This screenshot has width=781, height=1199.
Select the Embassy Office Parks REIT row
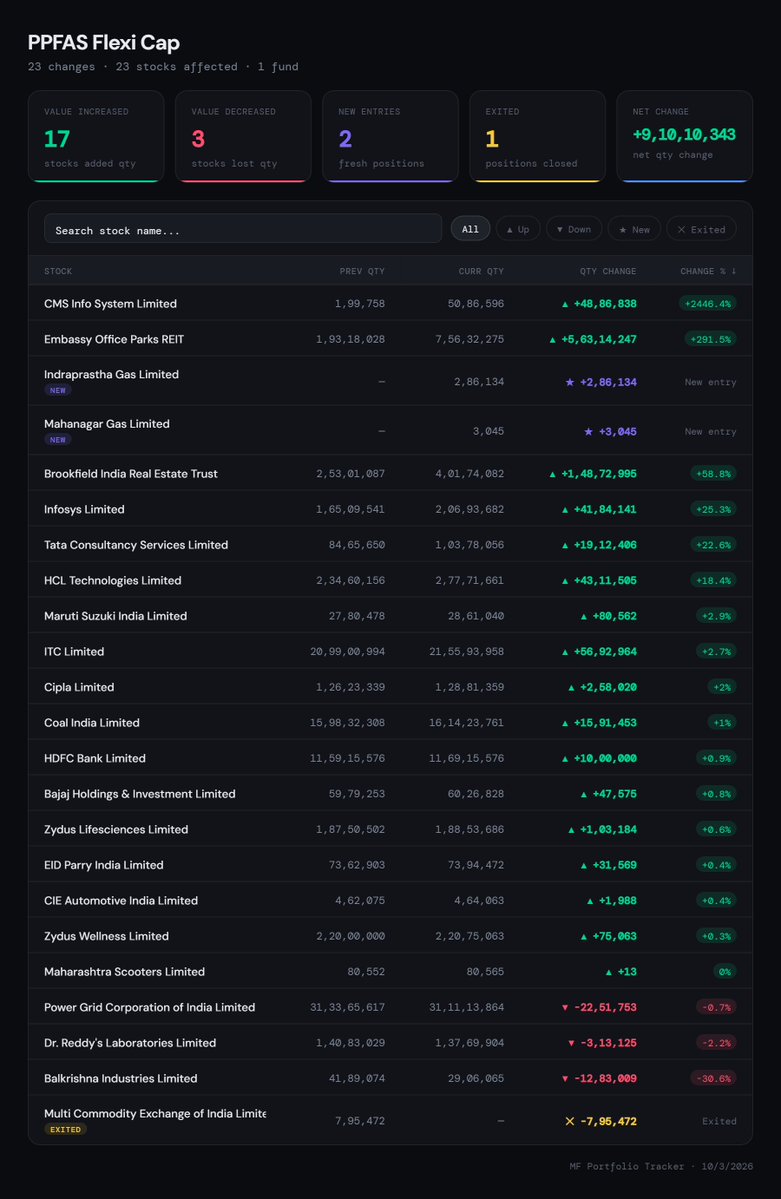[390, 339]
